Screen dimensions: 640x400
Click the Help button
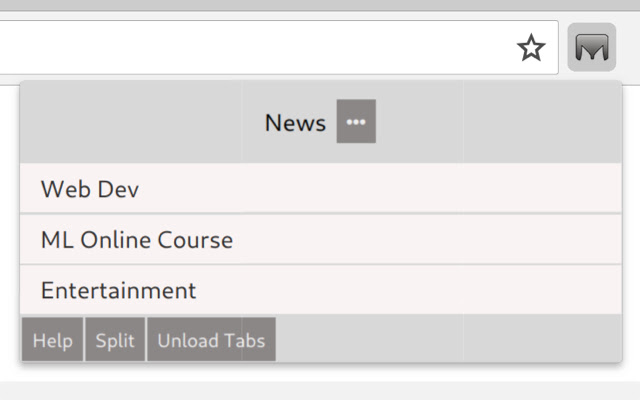pos(53,340)
